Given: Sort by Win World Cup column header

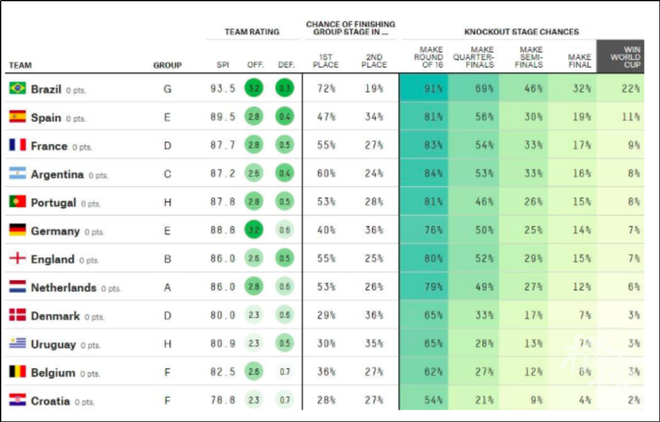Looking at the screenshot, I should [x=625, y=57].
